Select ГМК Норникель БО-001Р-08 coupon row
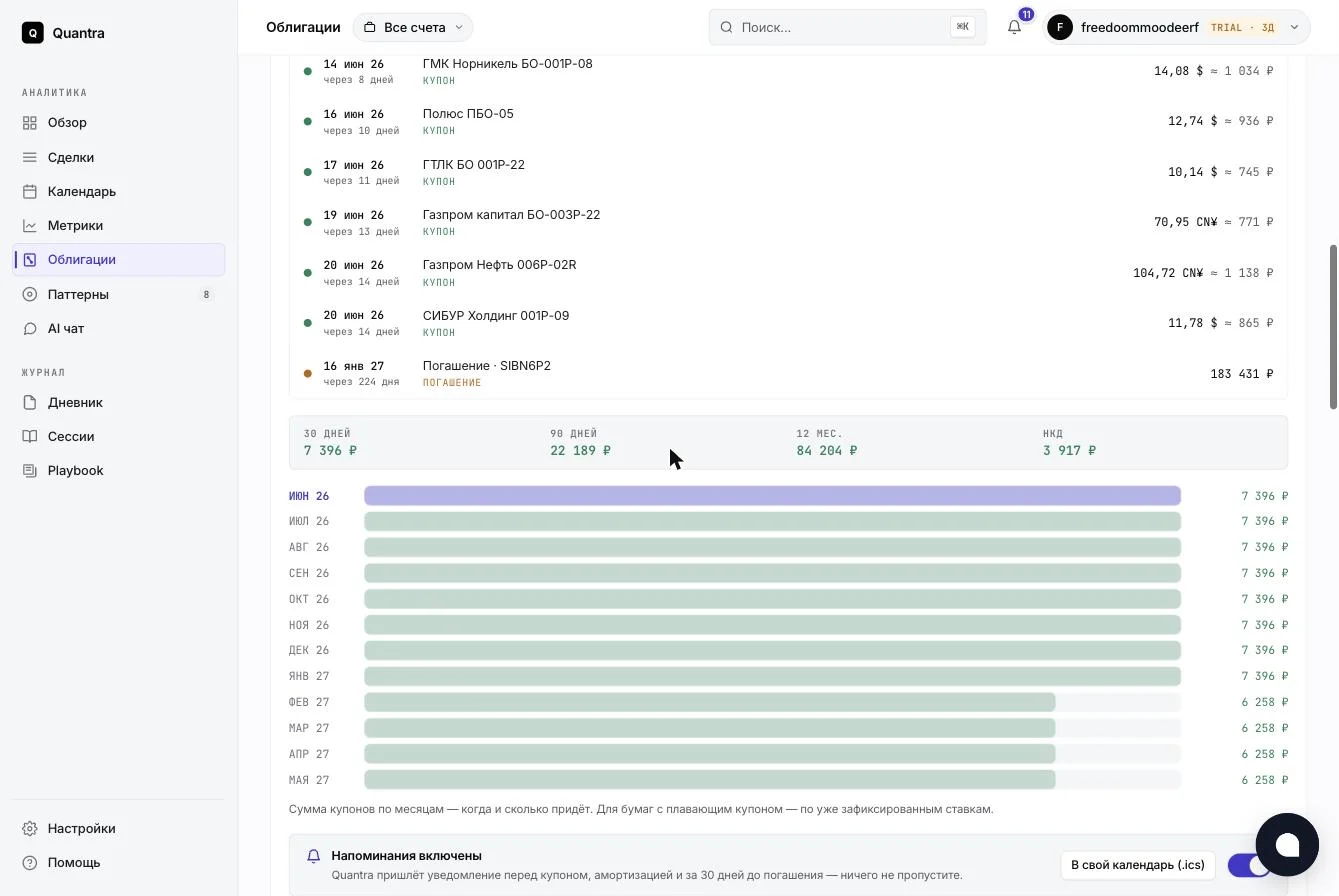This screenshot has height=896, width=1339. [788, 71]
